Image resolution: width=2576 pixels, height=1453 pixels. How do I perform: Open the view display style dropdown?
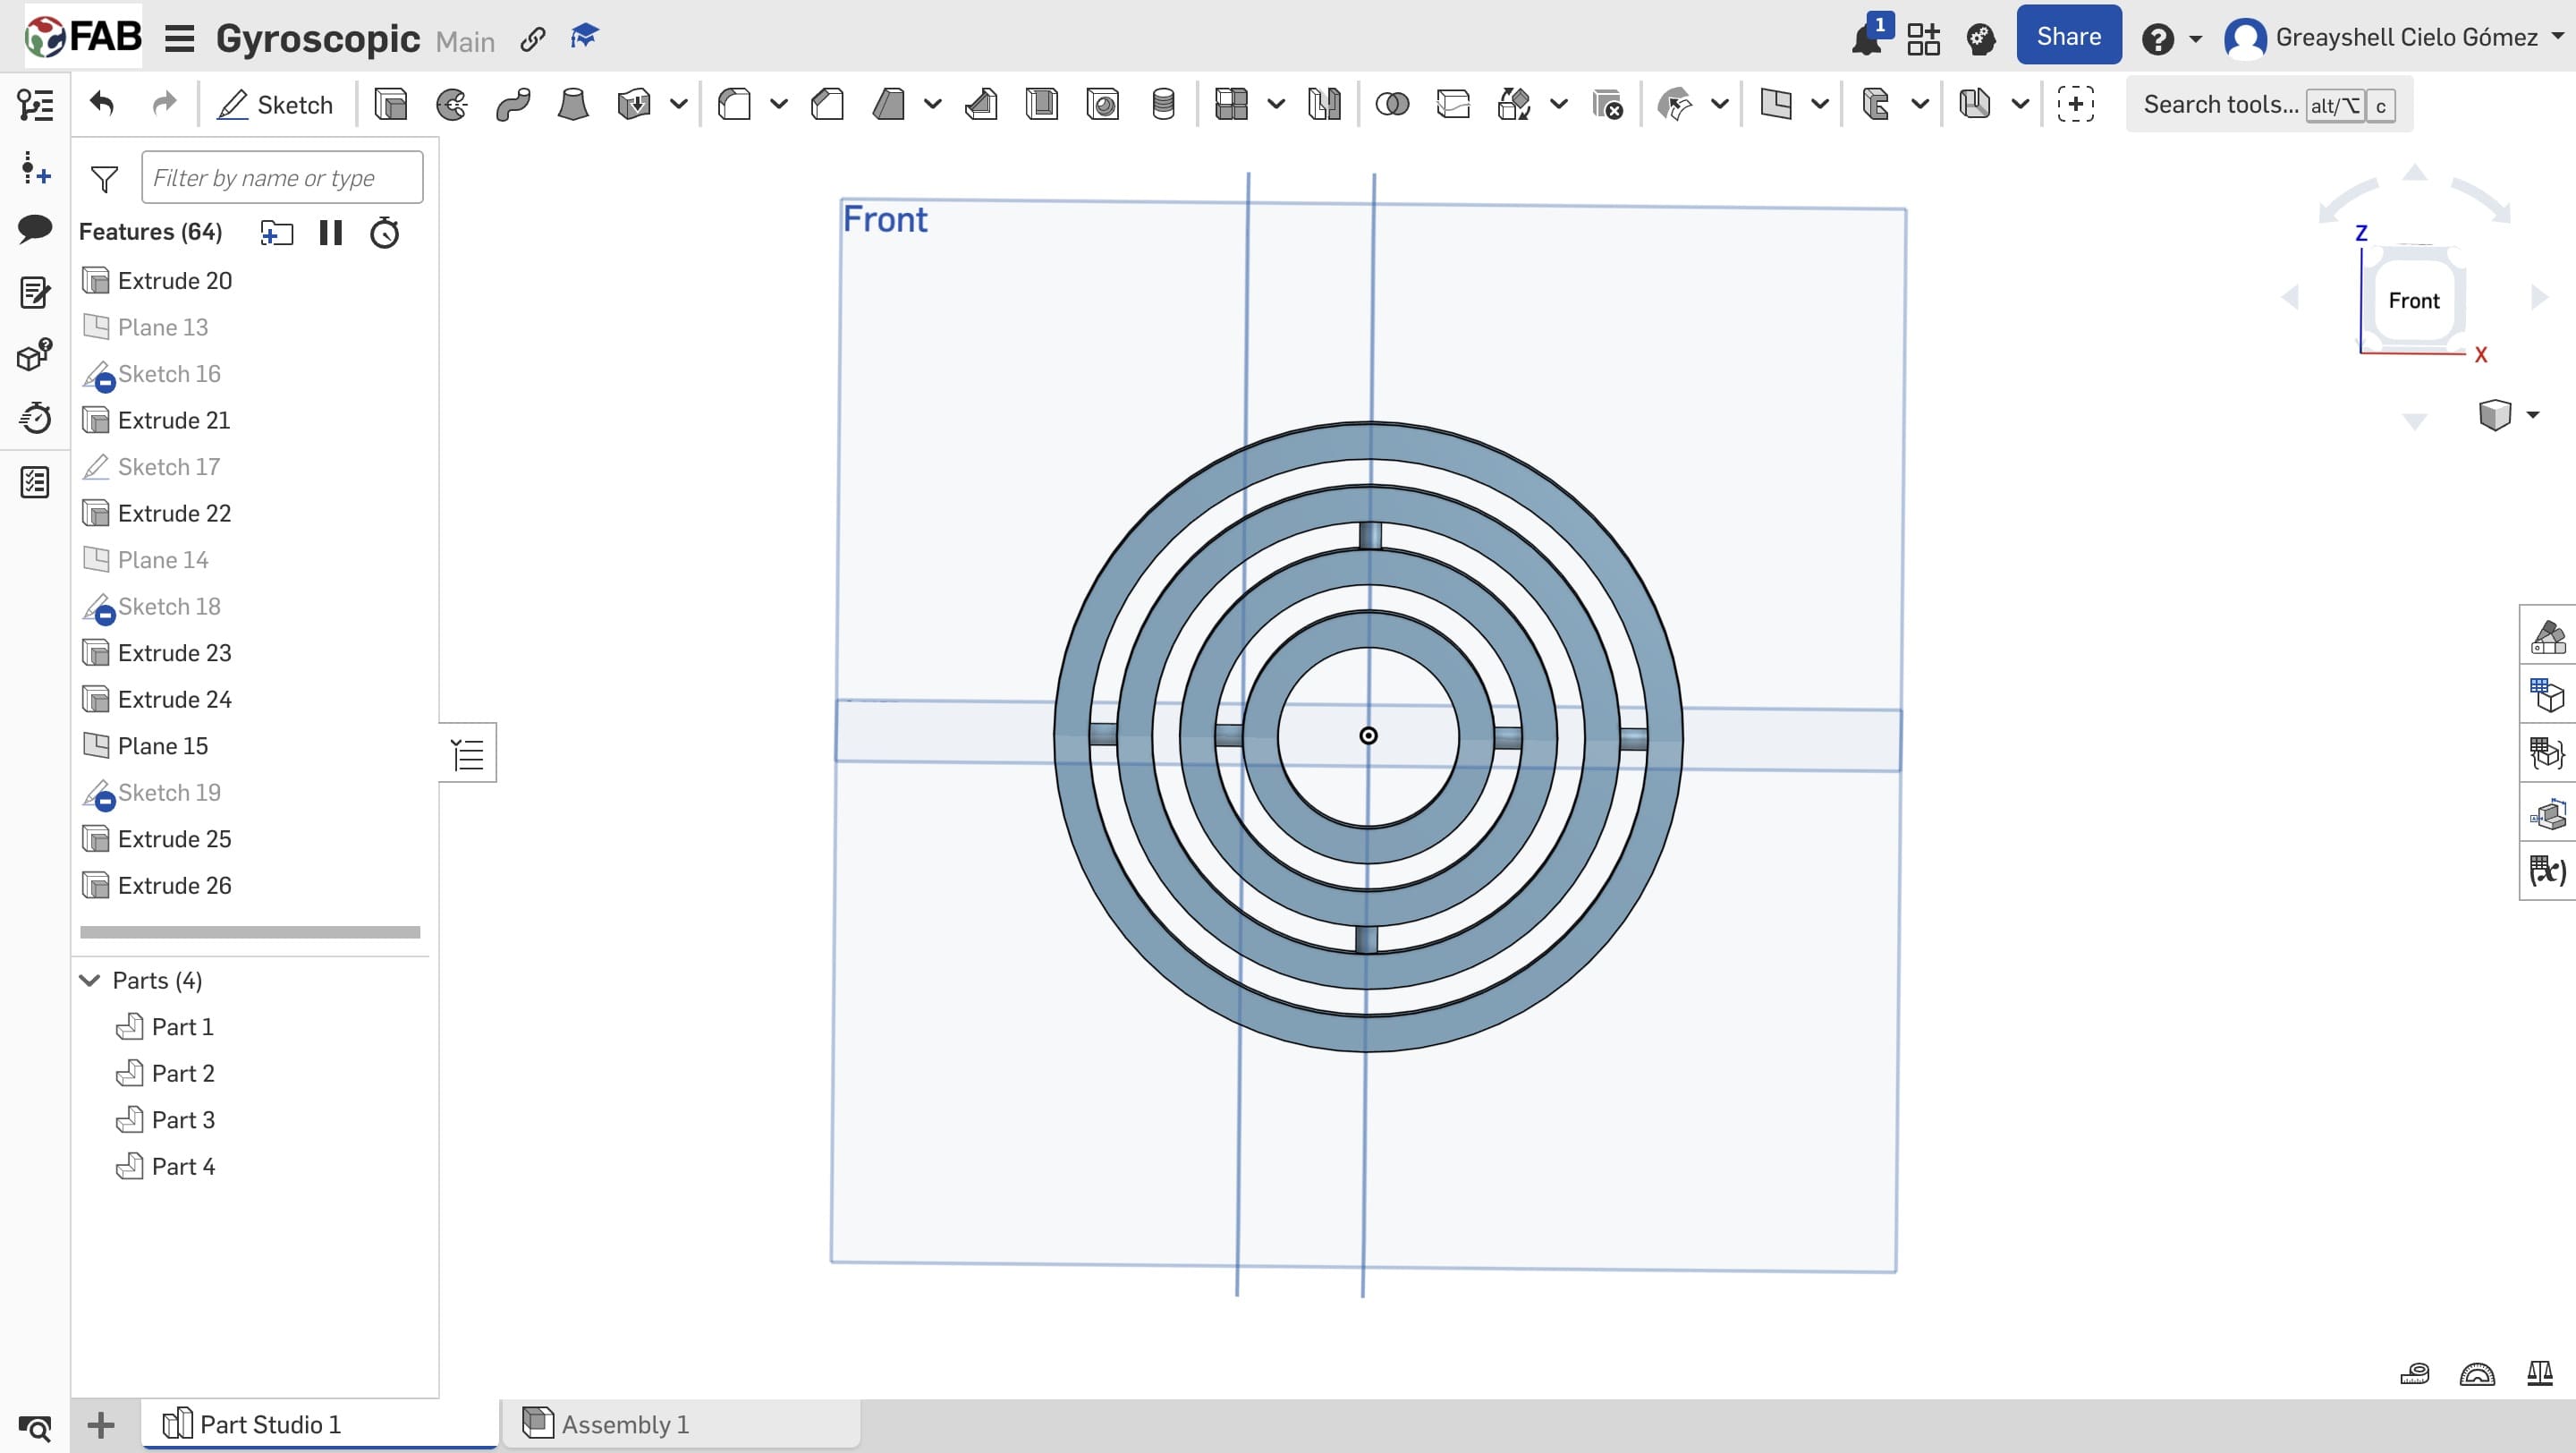click(2532, 414)
